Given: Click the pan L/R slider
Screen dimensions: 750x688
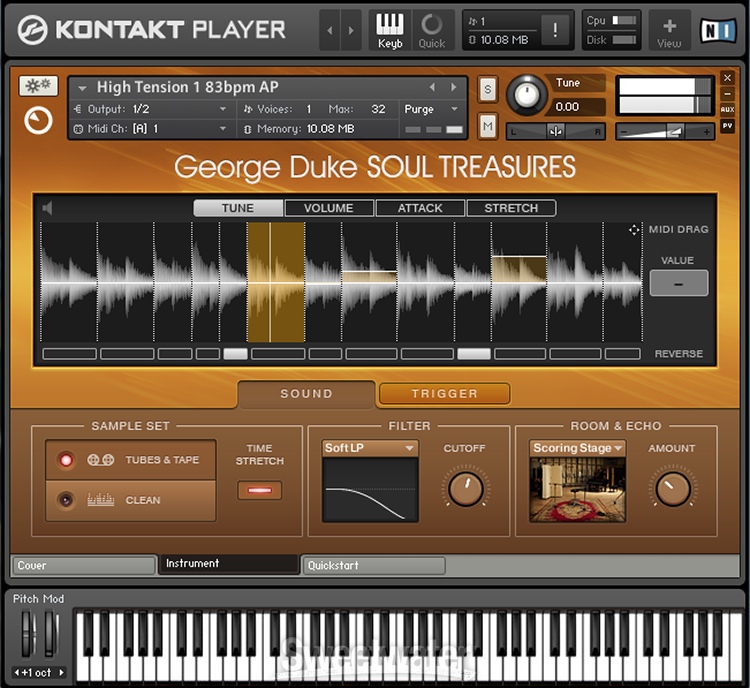Looking at the screenshot, I should pos(555,132).
